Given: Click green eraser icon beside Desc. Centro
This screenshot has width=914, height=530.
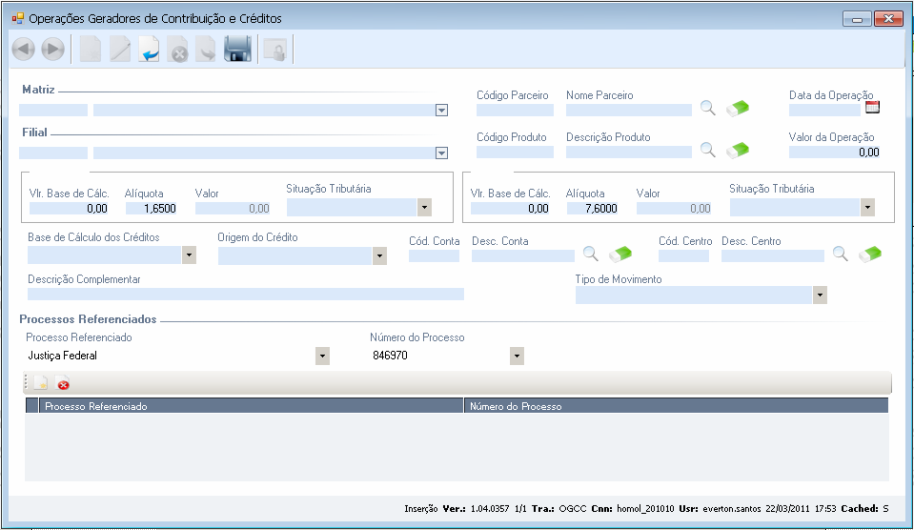Looking at the screenshot, I should click(870, 254).
